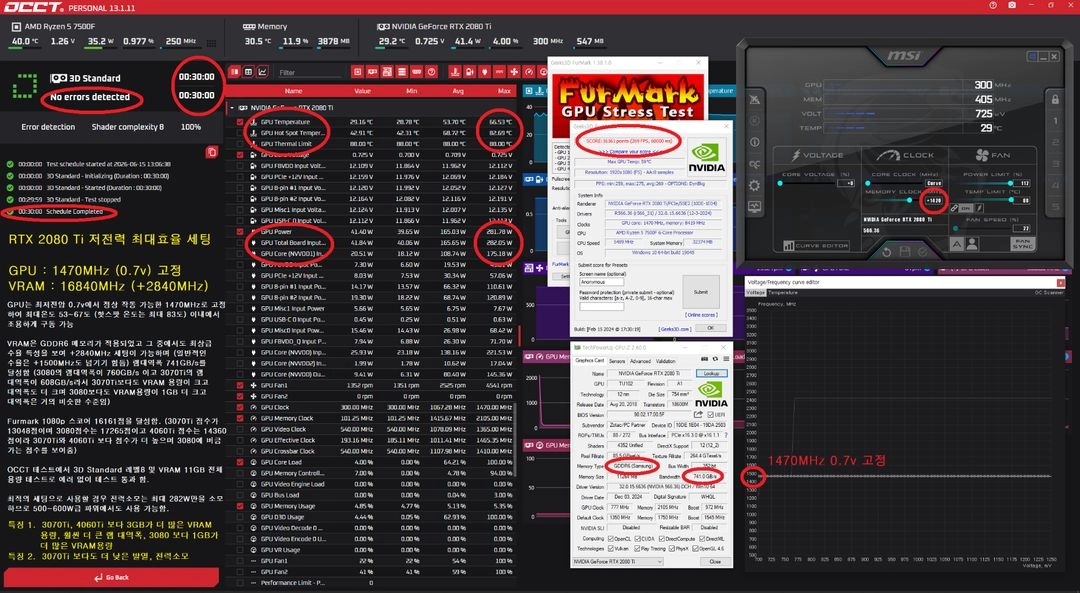Screen dimensions: 1080x593
Task: Switch to Advanced tab in GPU-Z
Action: click(x=640, y=360)
